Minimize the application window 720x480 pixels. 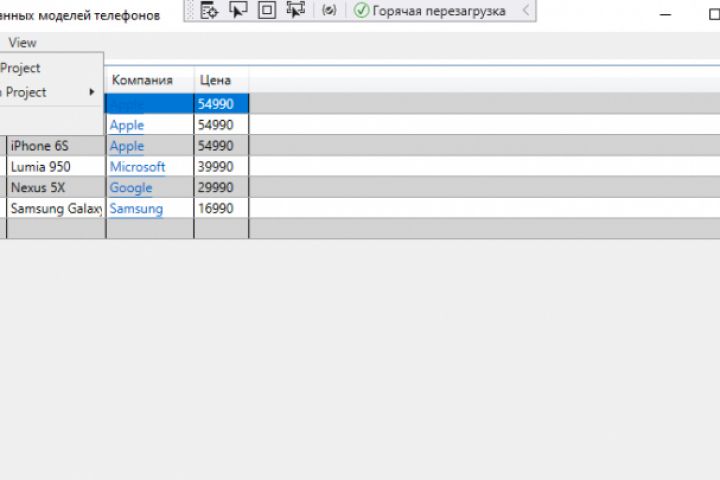pos(665,15)
